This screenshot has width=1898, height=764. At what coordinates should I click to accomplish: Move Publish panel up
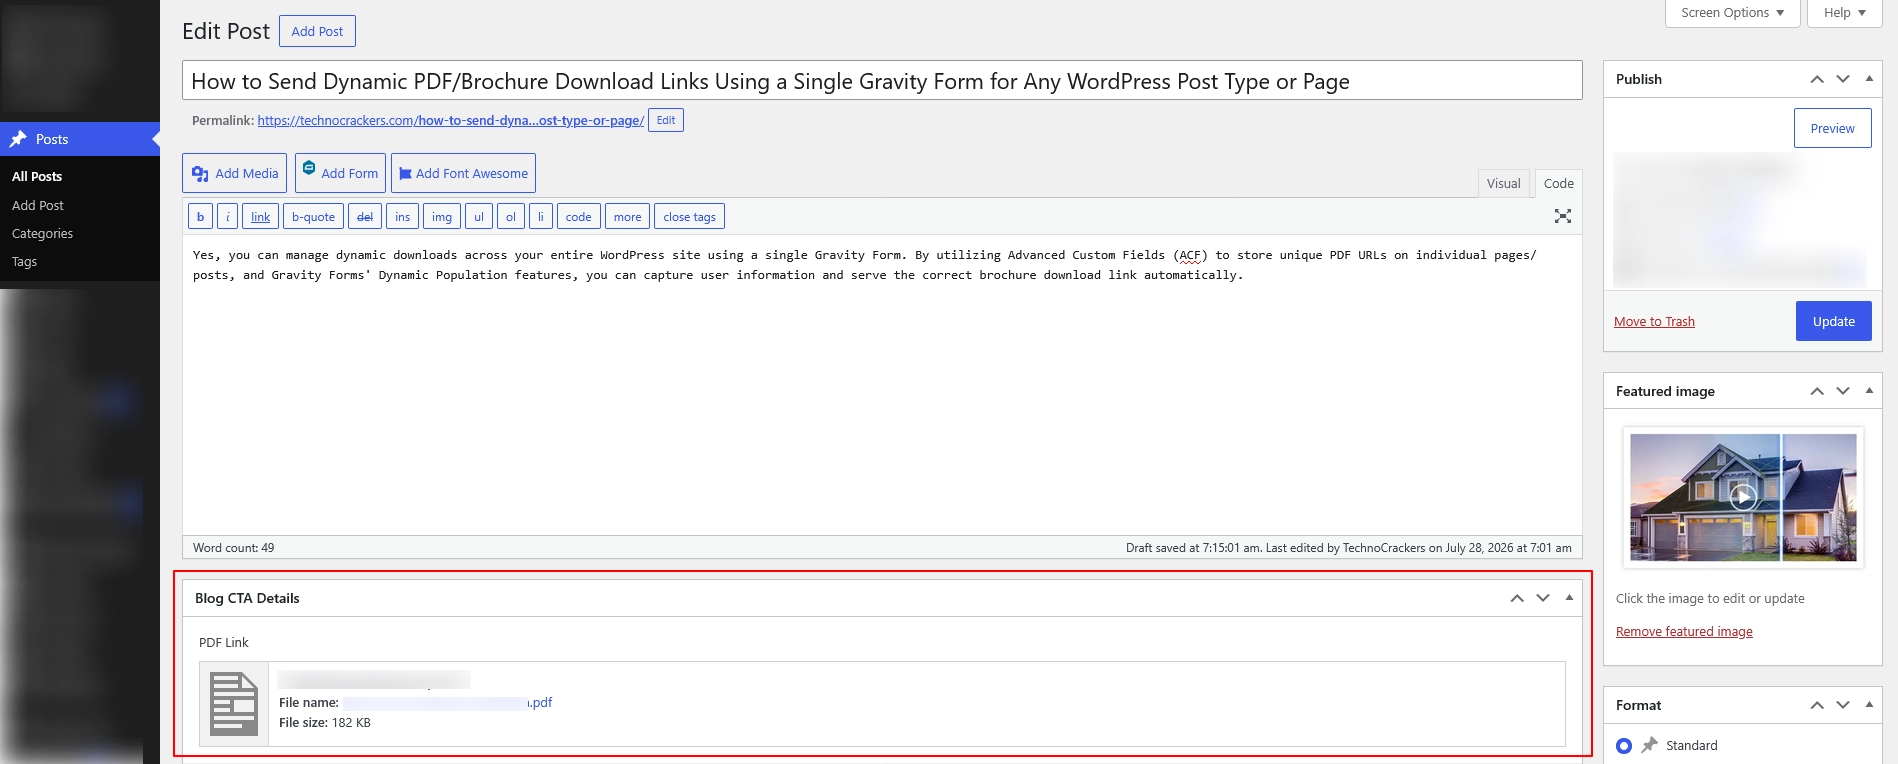pyautogui.click(x=1817, y=79)
